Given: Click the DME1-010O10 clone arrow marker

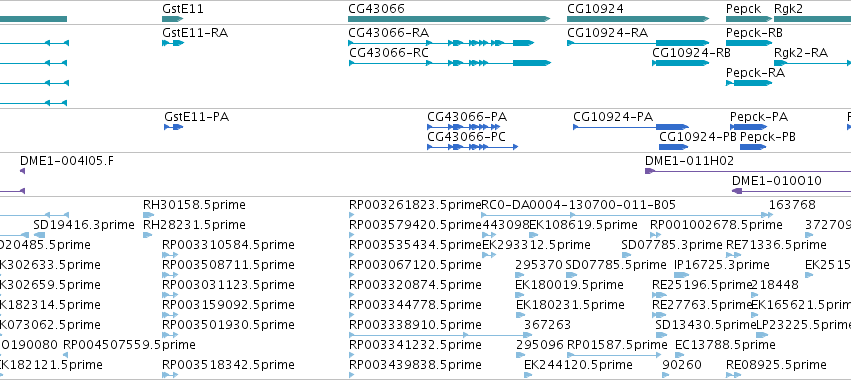Looking at the screenshot, I should pos(737,191).
